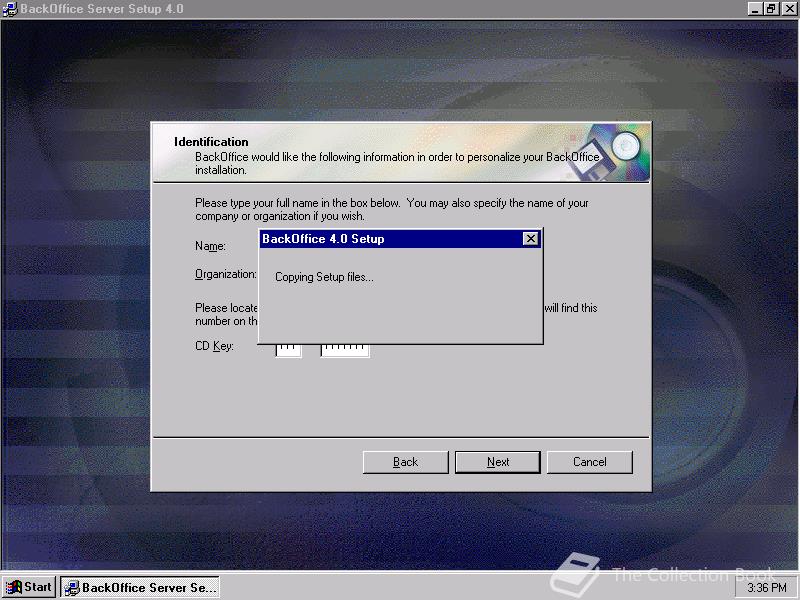Click the BackOffice Server Setup title bar icon
Viewport: 800px width, 600px height.
(x=10, y=9)
